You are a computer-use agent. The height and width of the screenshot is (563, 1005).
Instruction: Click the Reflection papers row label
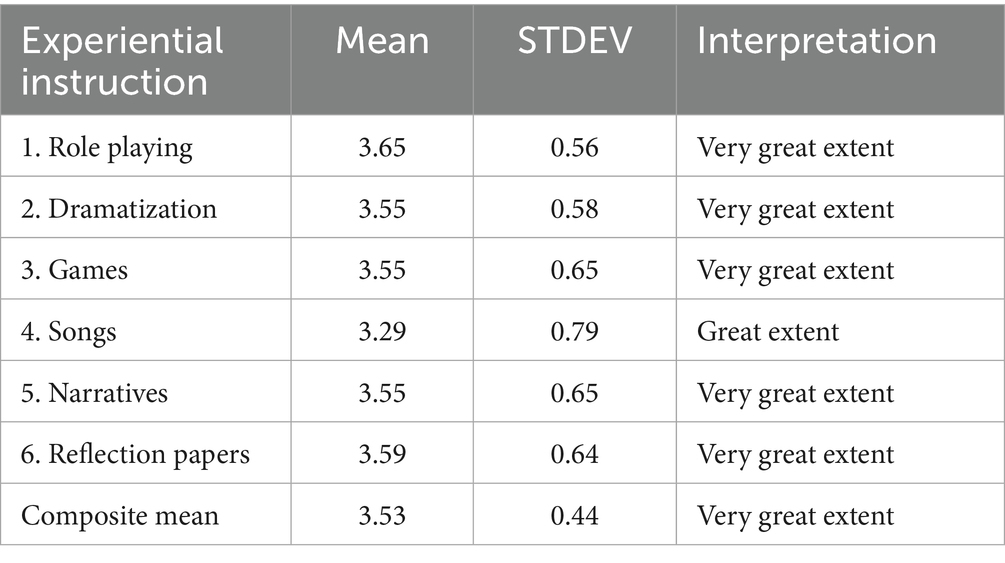click(136, 454)
